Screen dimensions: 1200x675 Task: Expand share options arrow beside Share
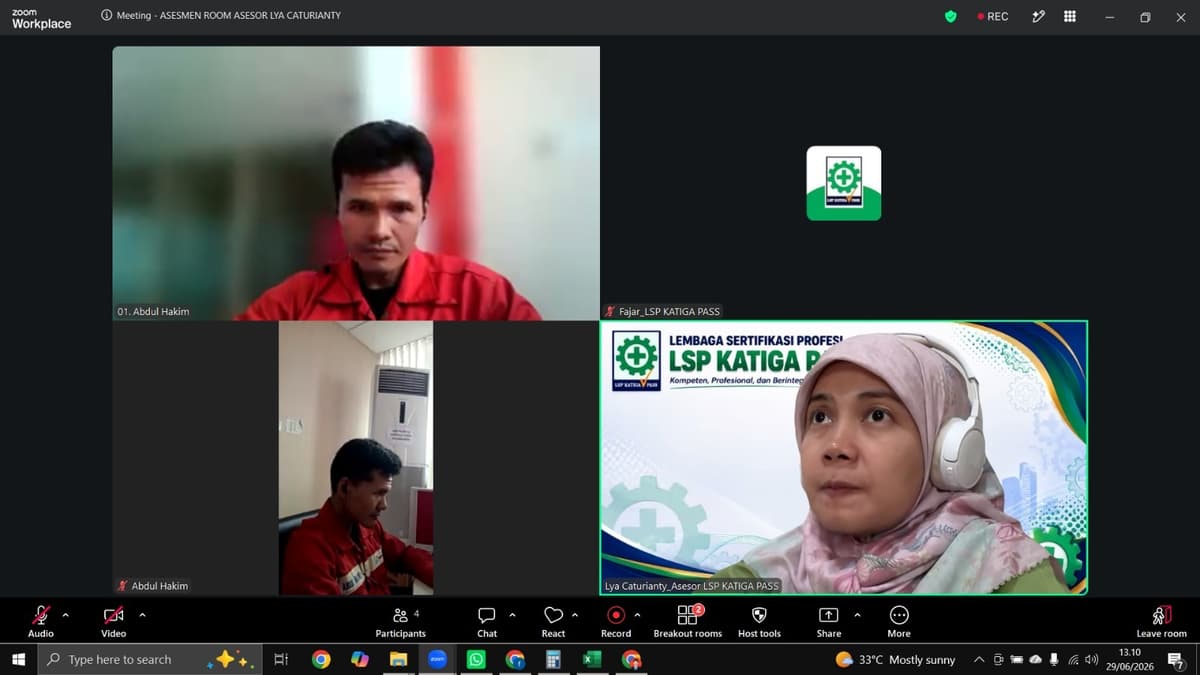click(x=857, y=615)
